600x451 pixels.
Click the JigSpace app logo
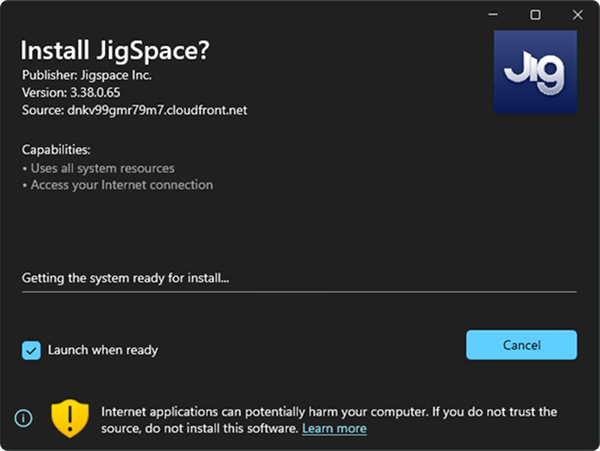tap(535, 72)
